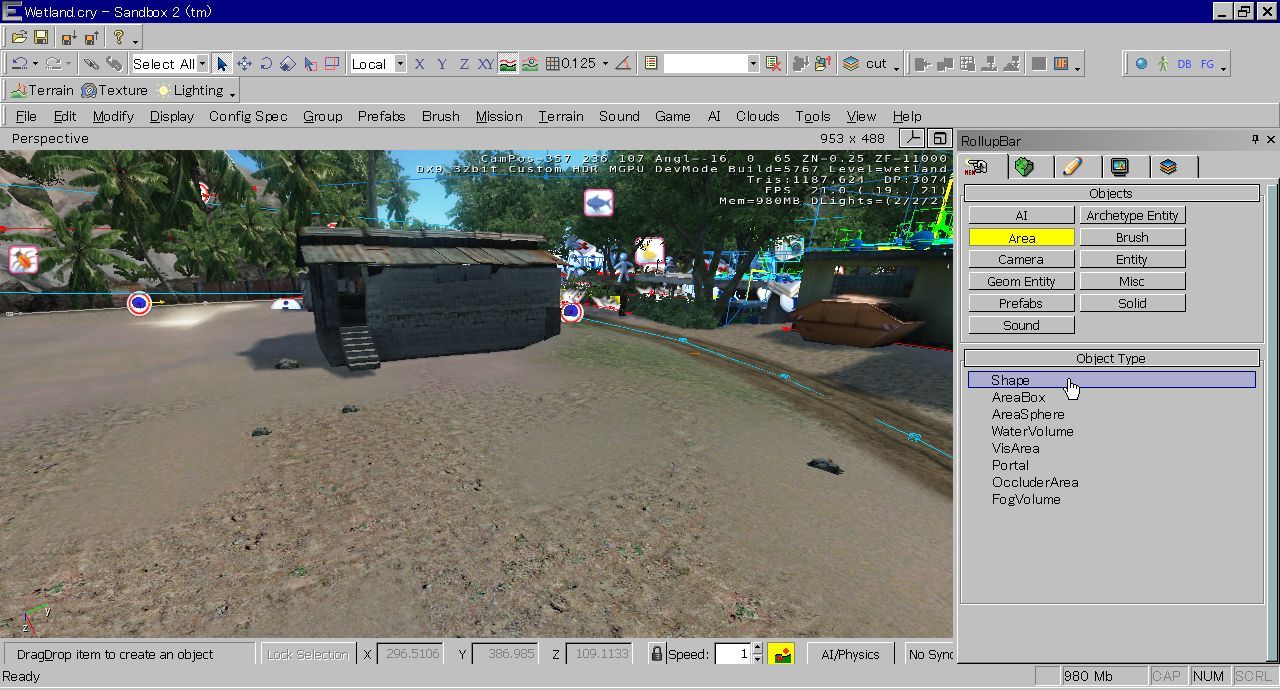Open the File menu
This screenshot has height=690, width=1280.
tap(27, 116)
